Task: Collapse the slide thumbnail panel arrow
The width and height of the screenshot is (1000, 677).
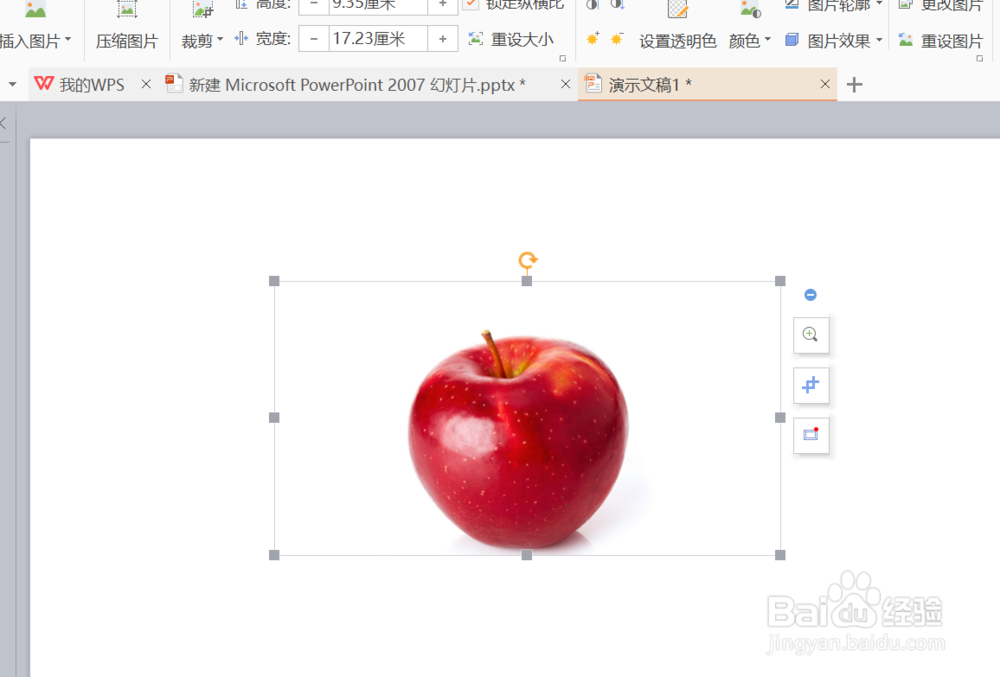Action: (x=3, y=124)
